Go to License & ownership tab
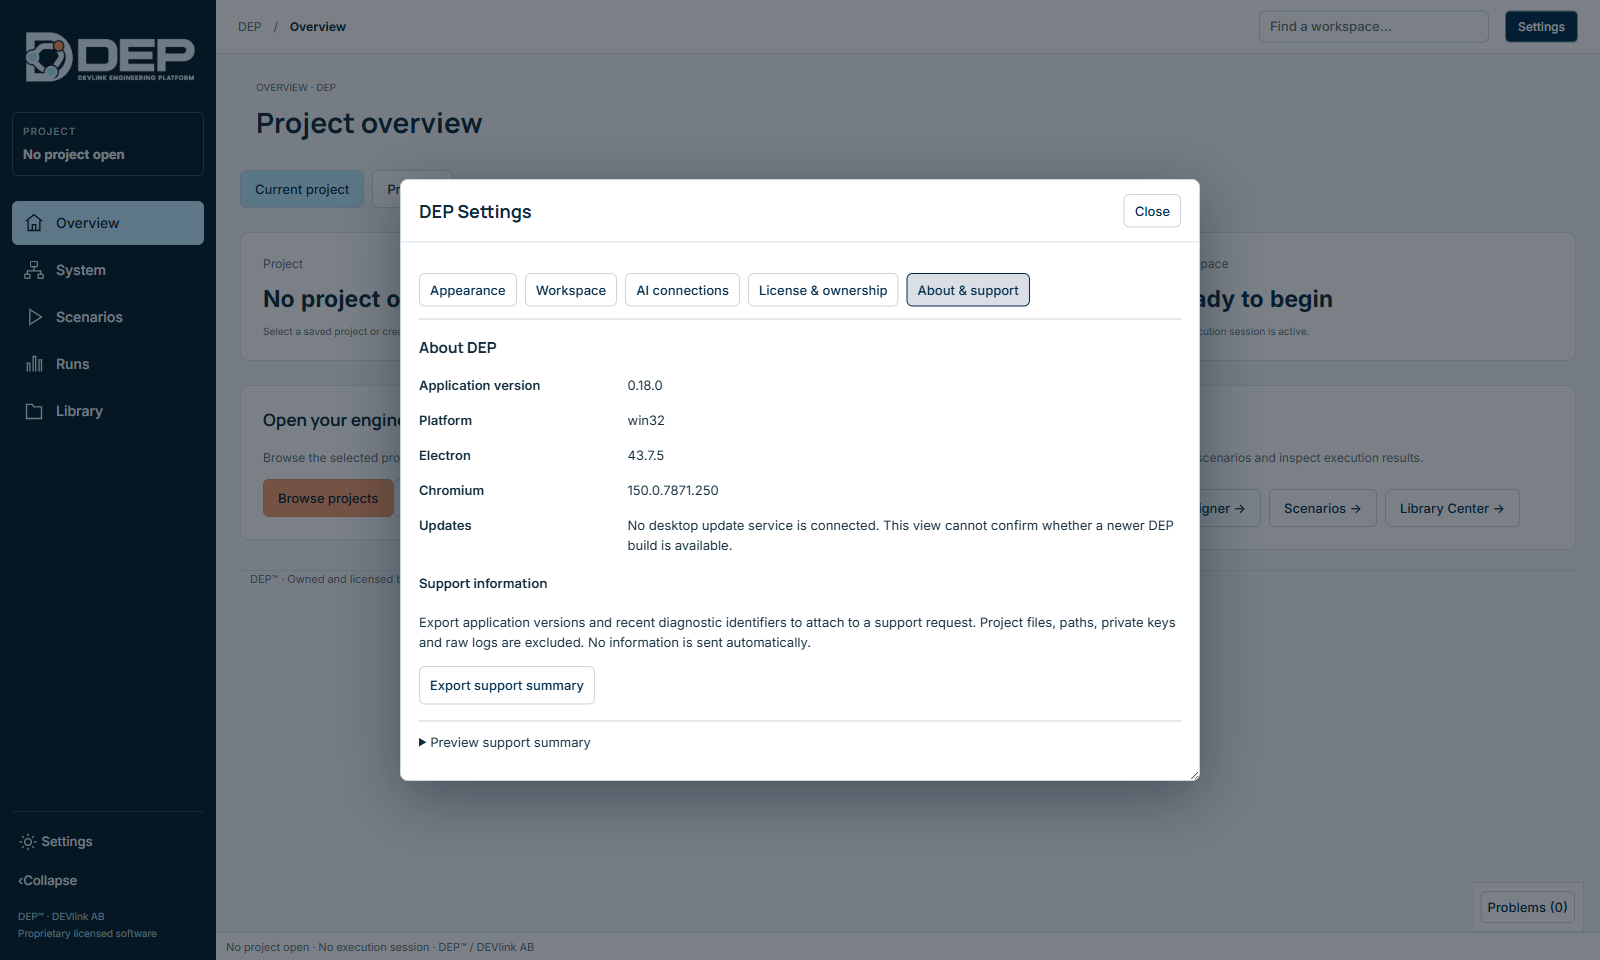The height and width of the screenshot is (960, 1600). (823, 290)
